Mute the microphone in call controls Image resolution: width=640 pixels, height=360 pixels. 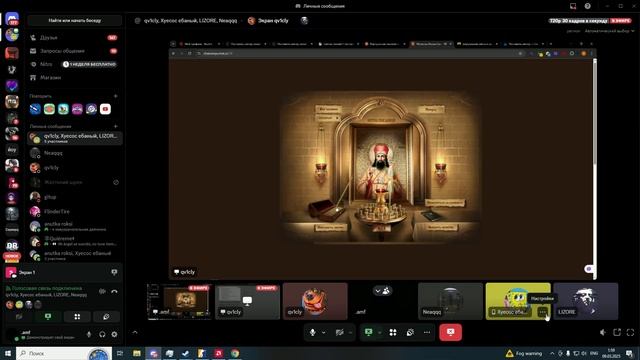pos(312,332)
